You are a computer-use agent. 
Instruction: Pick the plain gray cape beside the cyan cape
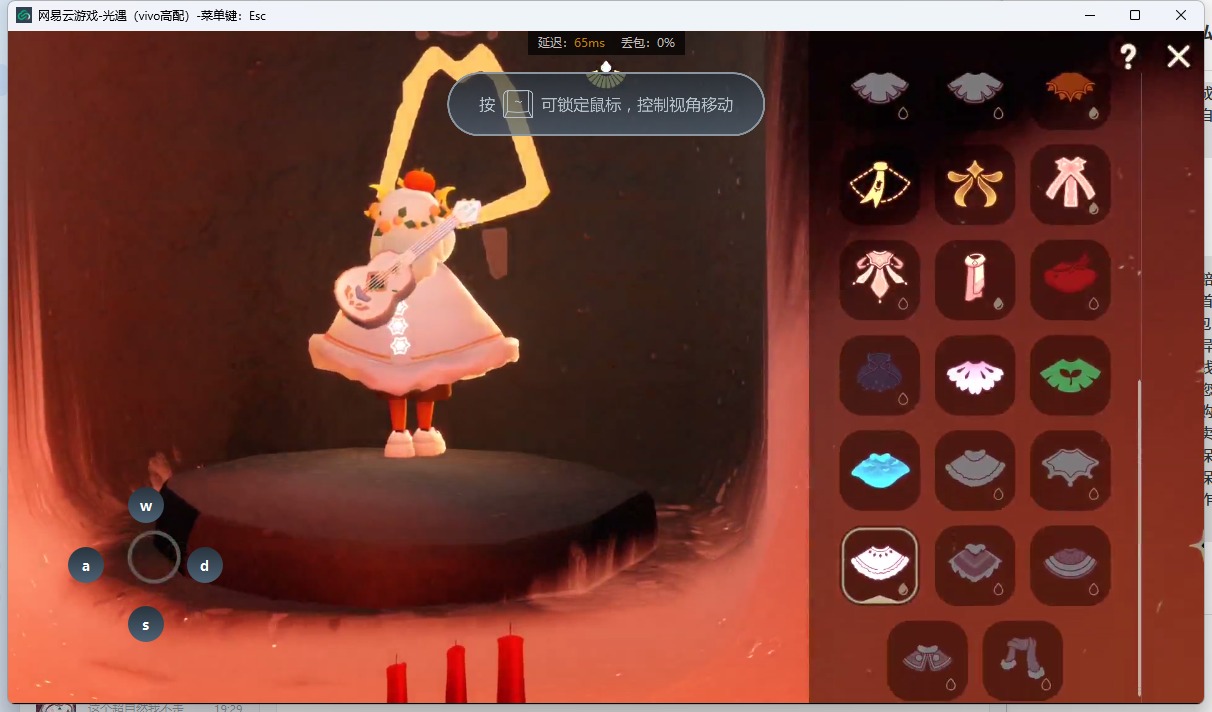(975, 470)
